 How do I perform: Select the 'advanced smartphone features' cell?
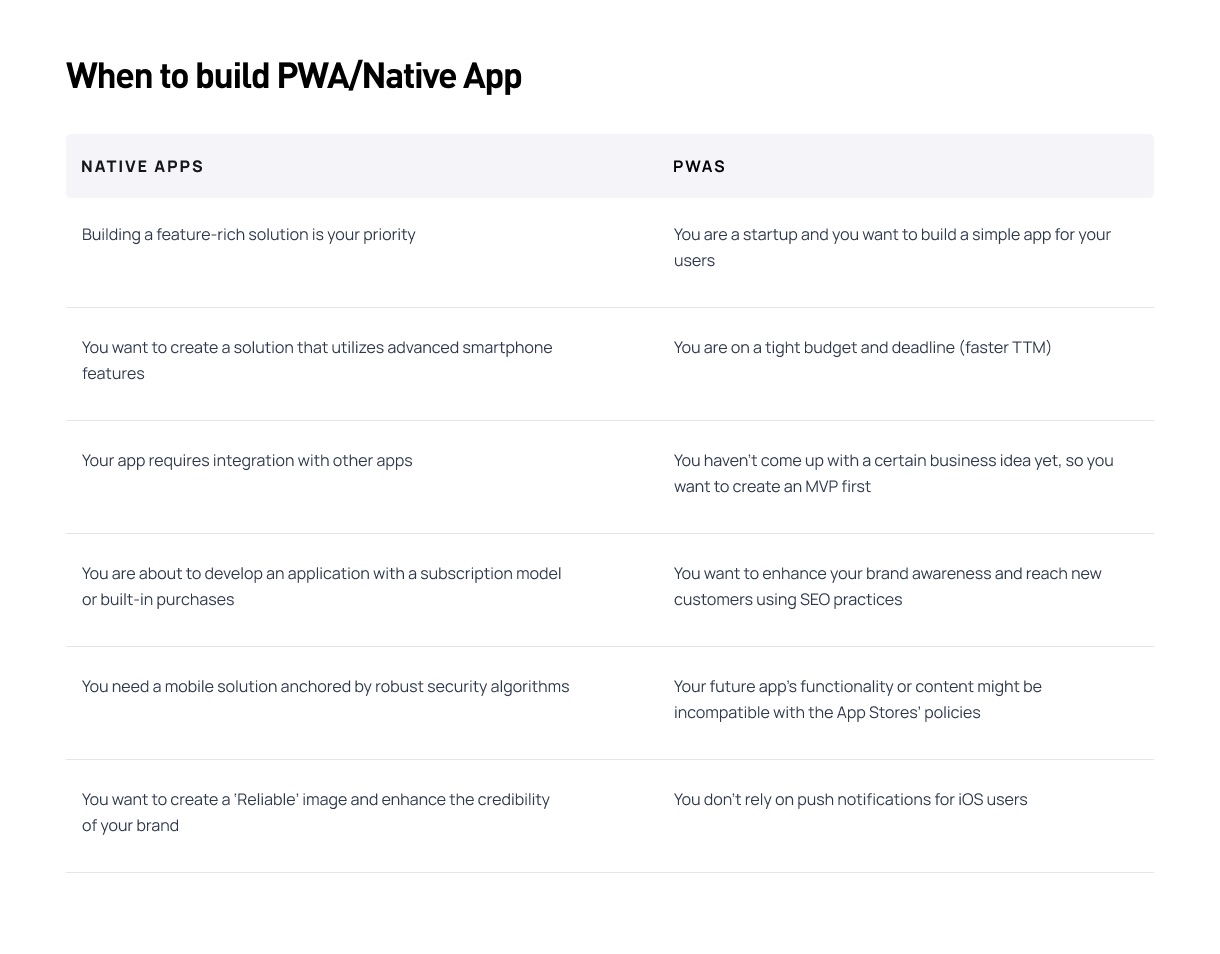coord(317,360)
